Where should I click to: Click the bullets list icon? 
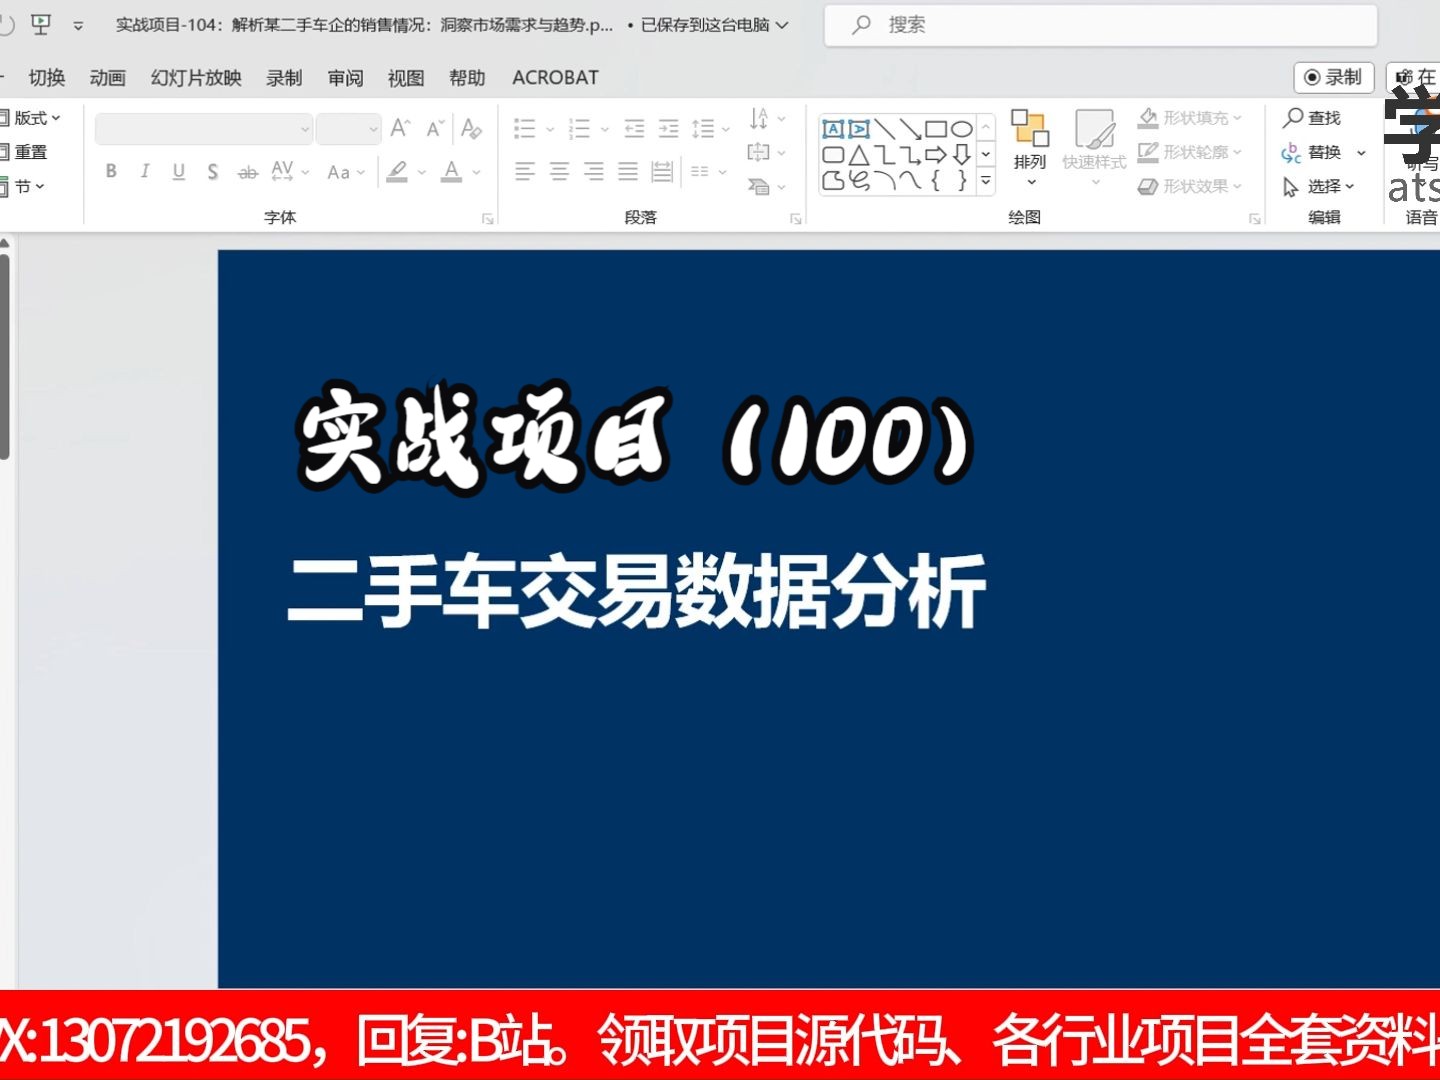524,128
